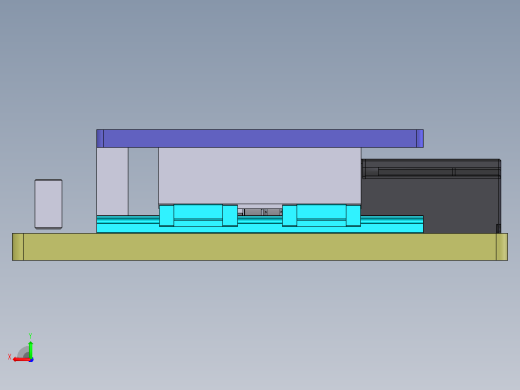This screenshot has height=390, width=520.
Task: Select the large gray center carriage block
Action: pos(260,176)
